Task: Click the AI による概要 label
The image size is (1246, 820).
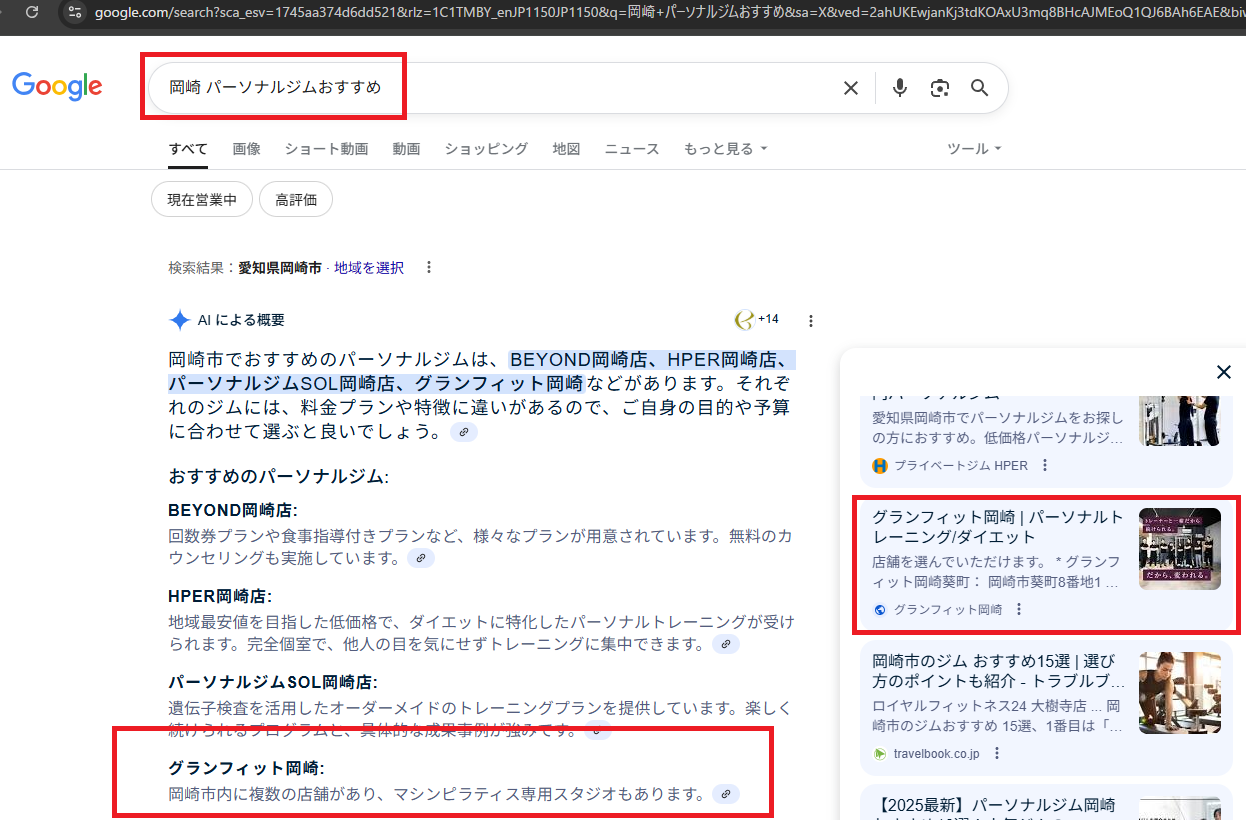Action: [241, 320]
